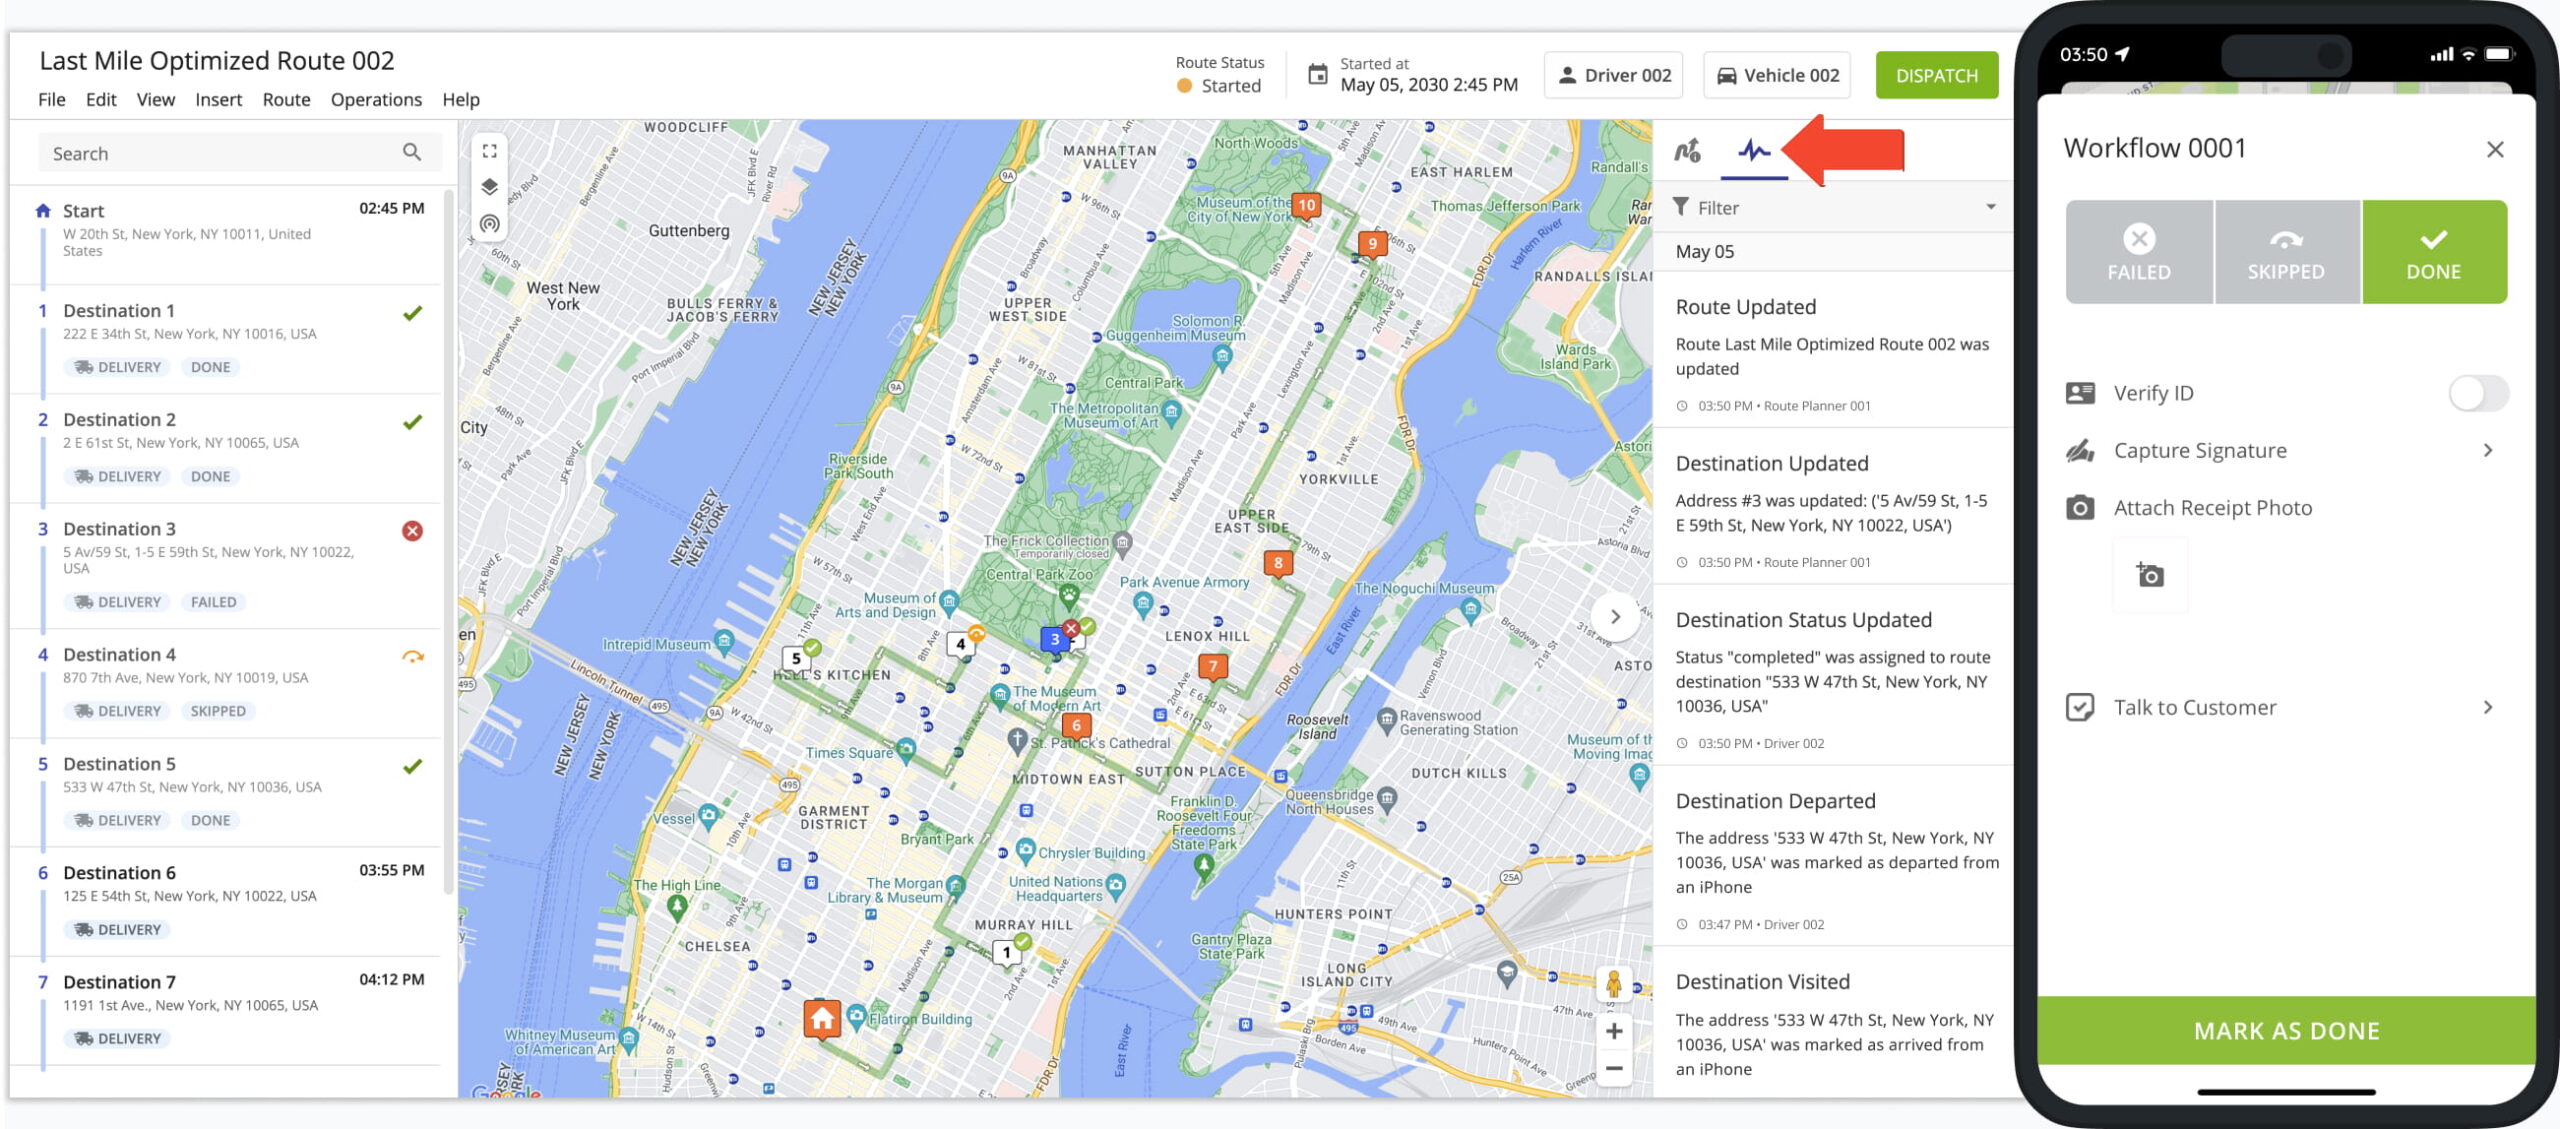
Task: Check the Talk to Customer checkbox
Action: (2079, 707)
